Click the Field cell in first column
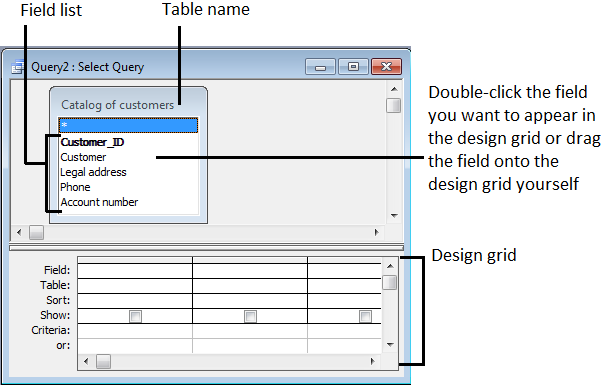606x389 pixels. [135, 271]
